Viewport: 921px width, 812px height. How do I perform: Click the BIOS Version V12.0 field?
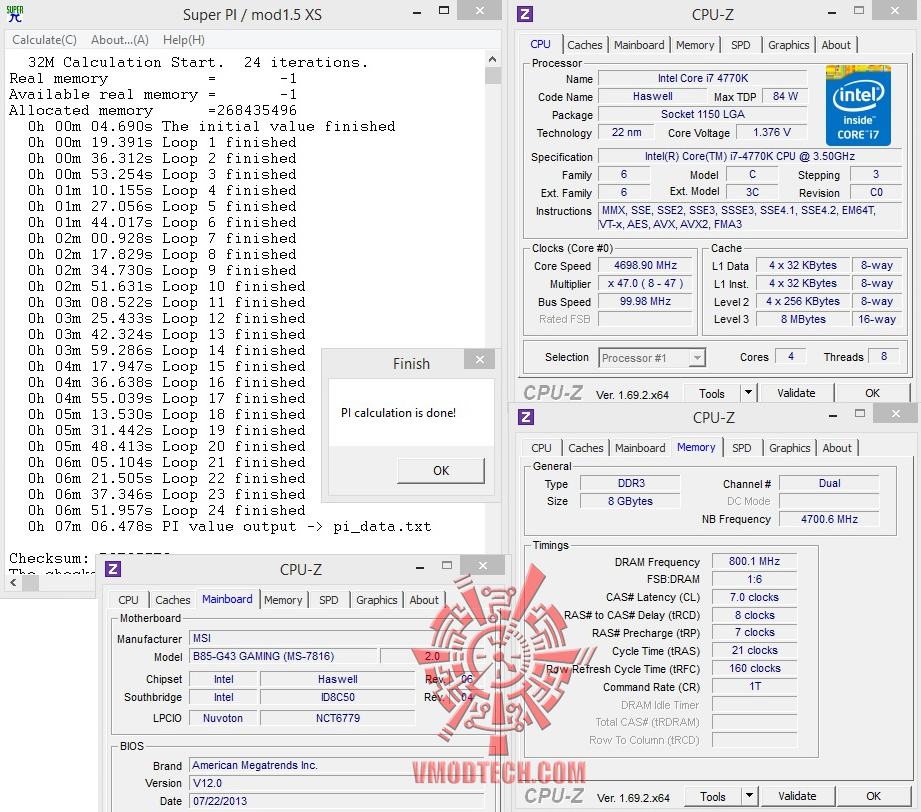coord(336,783)
